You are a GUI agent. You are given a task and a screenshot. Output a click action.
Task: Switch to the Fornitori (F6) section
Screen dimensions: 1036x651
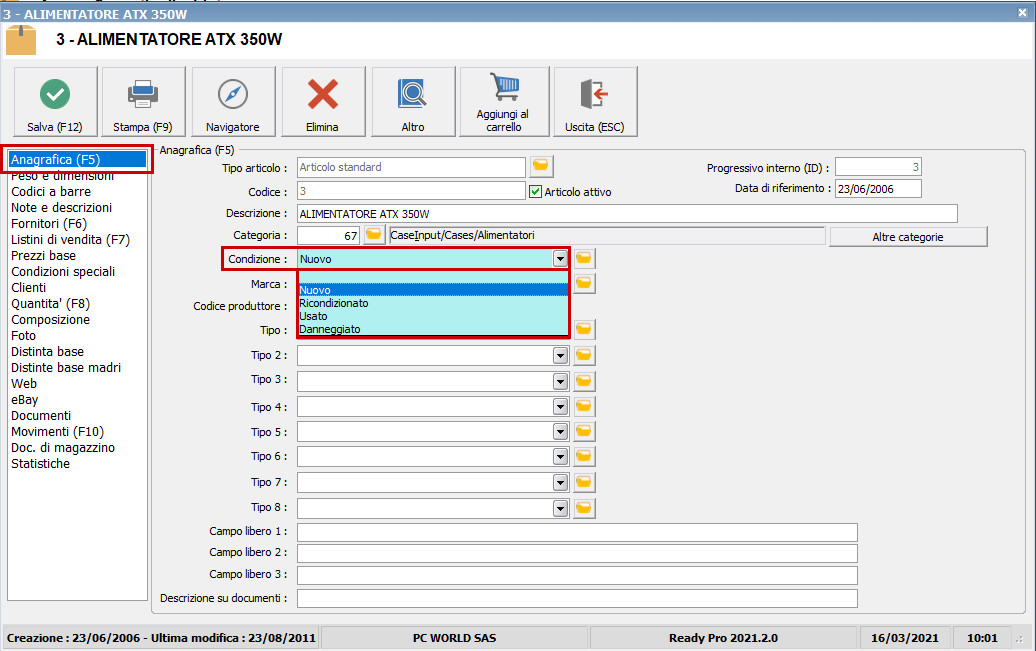point(49,224)
